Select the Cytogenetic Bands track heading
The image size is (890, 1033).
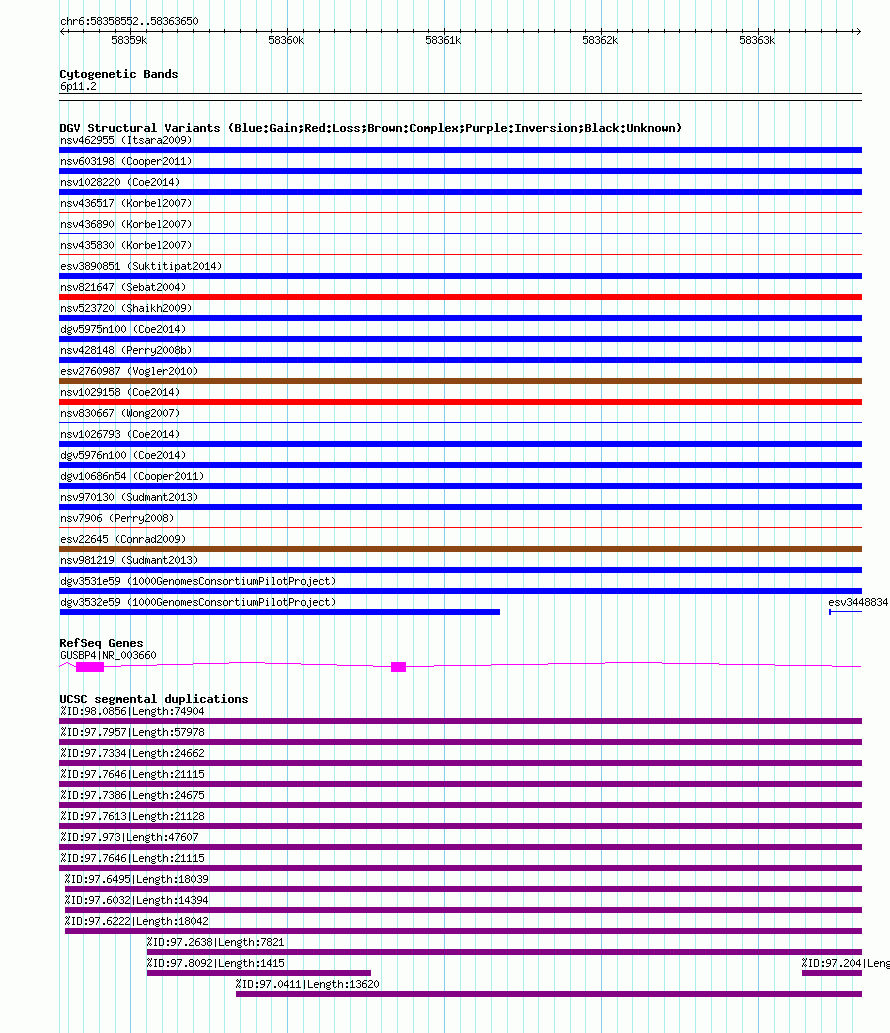click(x=119, y=74)
